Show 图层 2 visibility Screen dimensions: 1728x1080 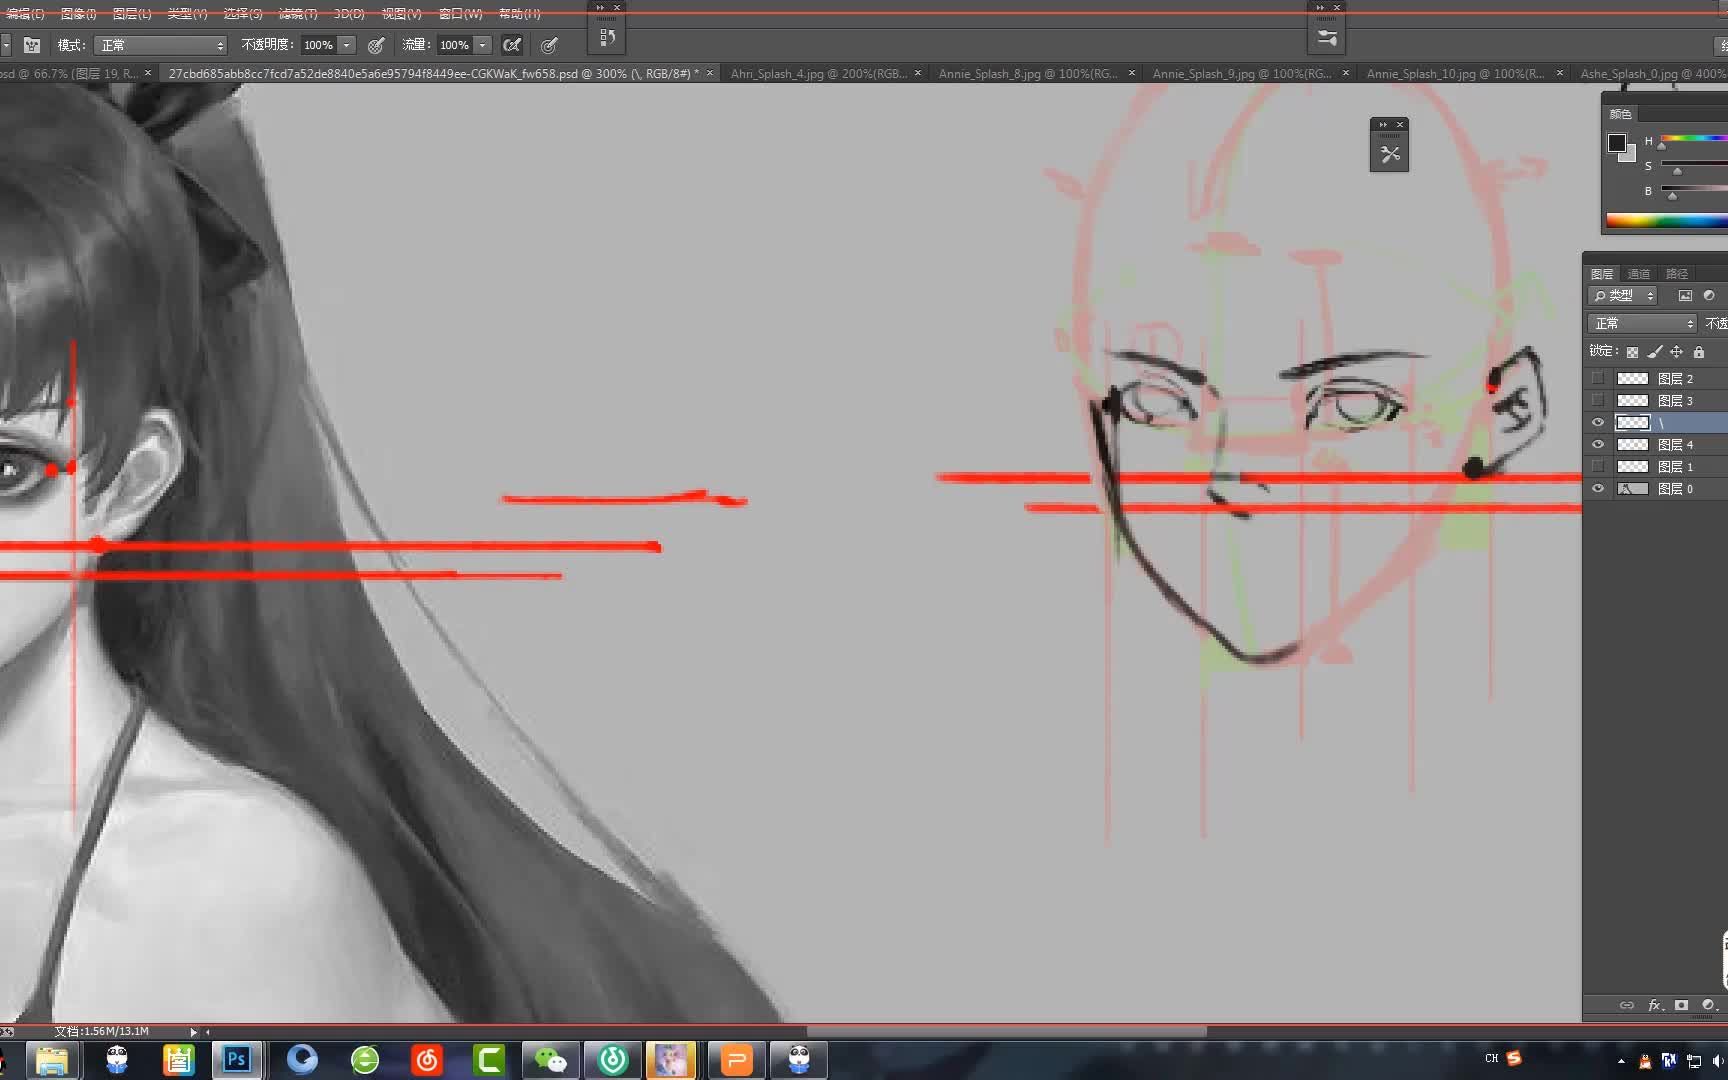1598,378
